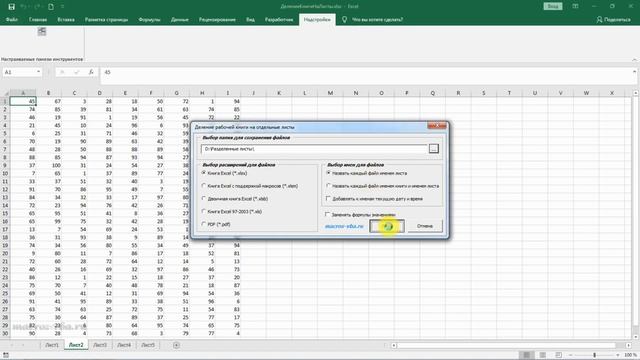The height and width of the screenshot is (360, 640).
Task: Click the Вход sign-in button
Action: pos(553,6)
